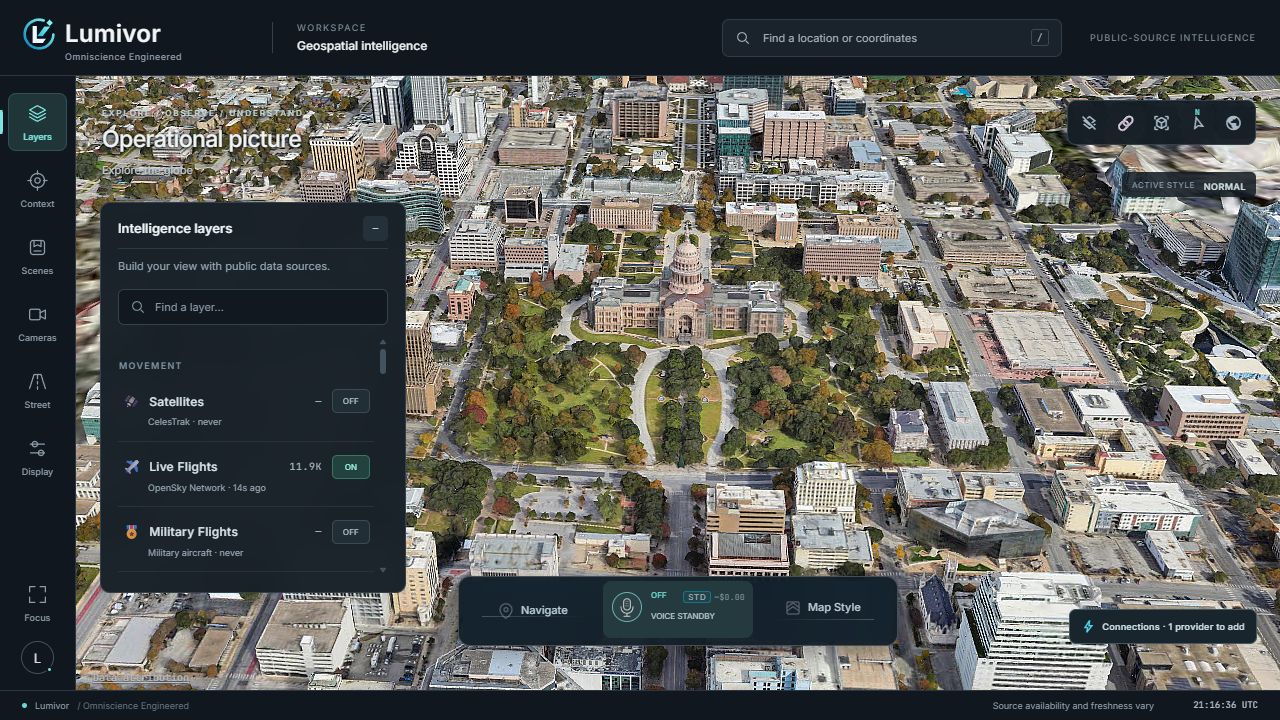
Task: Click the STD voice tier badge
Action: (x=695, y=597)
